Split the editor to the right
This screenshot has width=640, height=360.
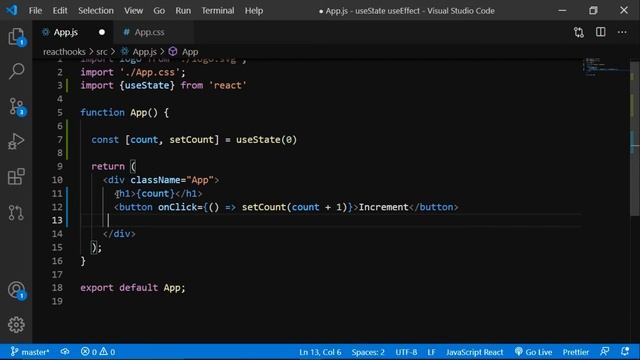[600, 32]
